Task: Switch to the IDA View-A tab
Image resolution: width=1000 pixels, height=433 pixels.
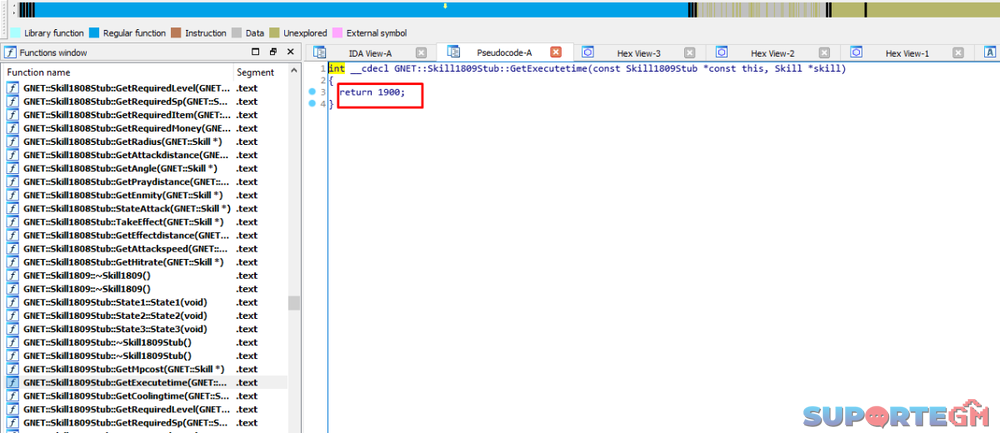Action: click(369, 52)
